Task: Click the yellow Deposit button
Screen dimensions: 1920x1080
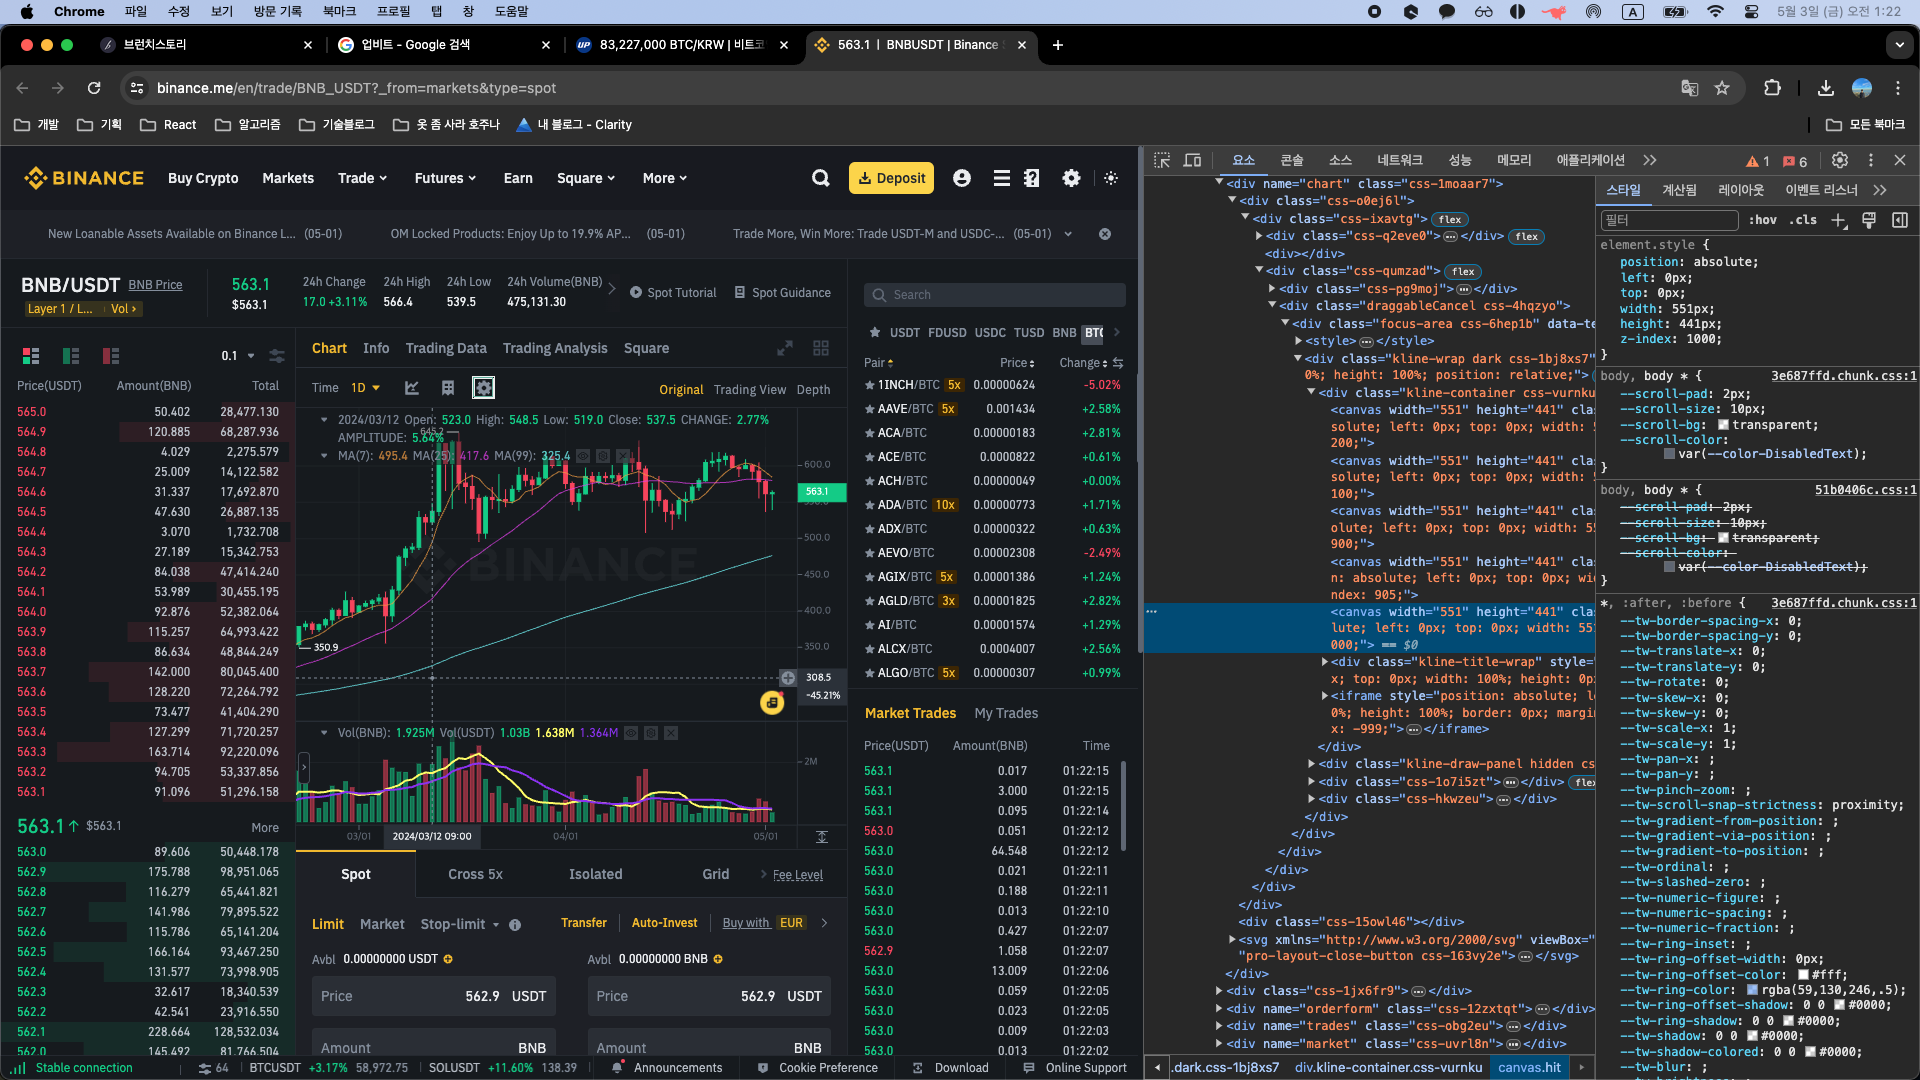Action: 891,178
